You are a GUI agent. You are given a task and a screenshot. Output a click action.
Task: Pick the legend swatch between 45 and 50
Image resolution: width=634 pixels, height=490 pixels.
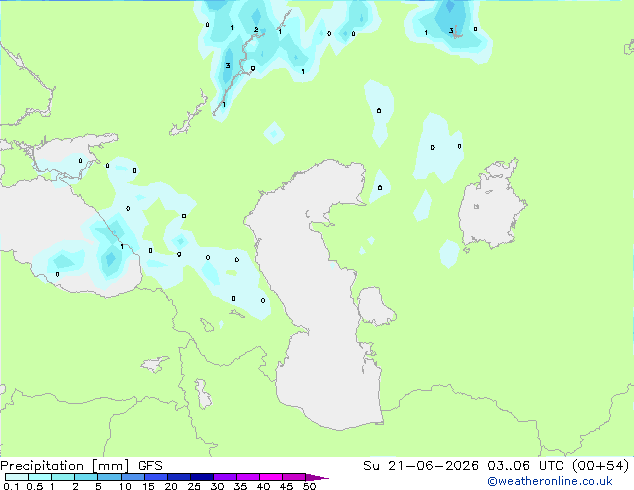[x=294, y=477]
